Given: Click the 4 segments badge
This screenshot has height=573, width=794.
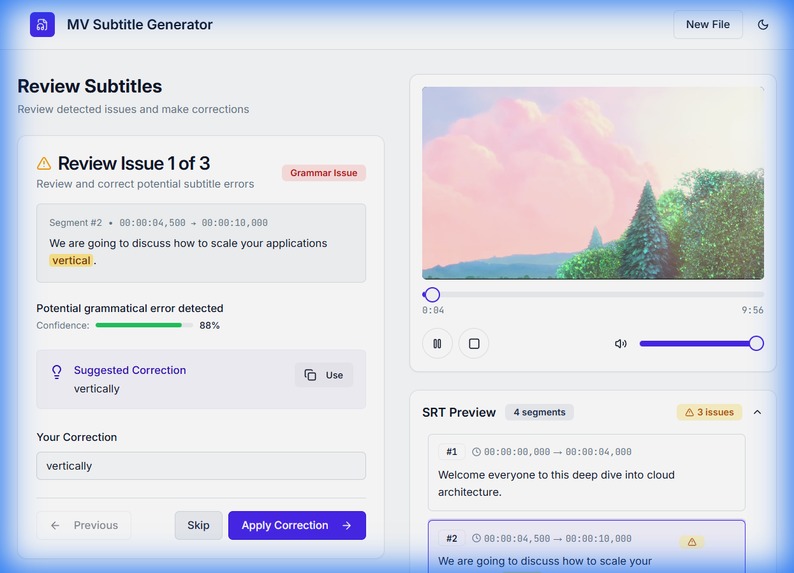Looking at the screenshot, I should click(539, 412).
